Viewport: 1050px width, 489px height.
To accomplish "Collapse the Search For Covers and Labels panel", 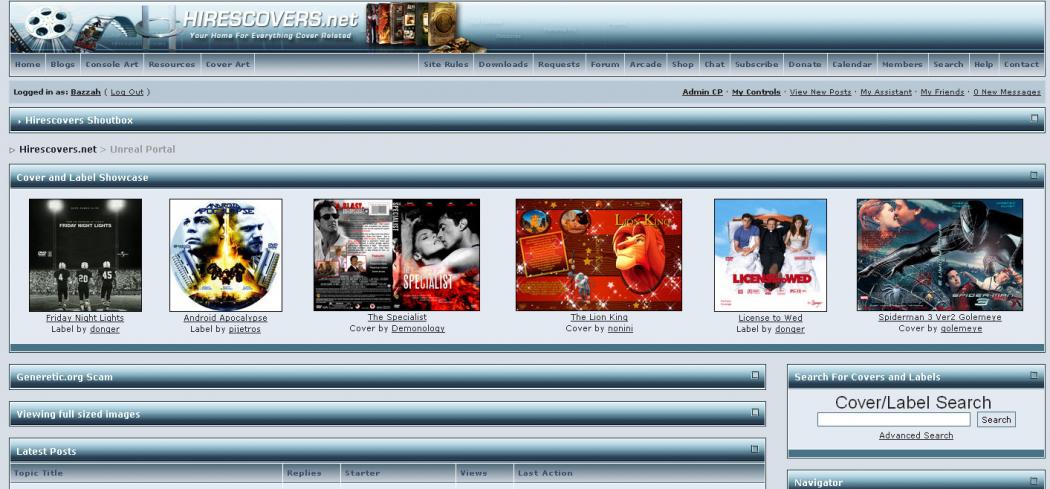I will pos(1035,376).
